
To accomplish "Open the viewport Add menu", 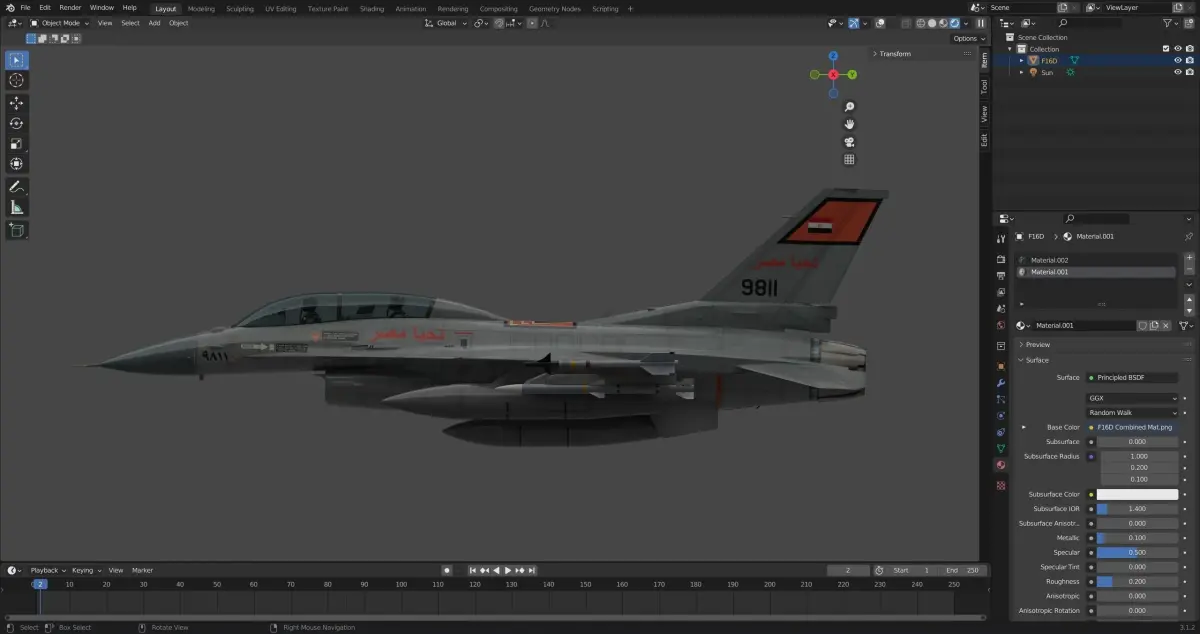I will click(x=154, y=23).
